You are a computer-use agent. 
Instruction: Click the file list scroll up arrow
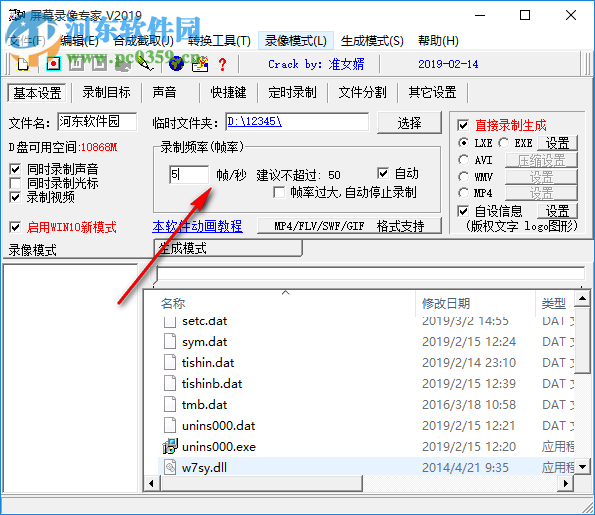(582, 298)
